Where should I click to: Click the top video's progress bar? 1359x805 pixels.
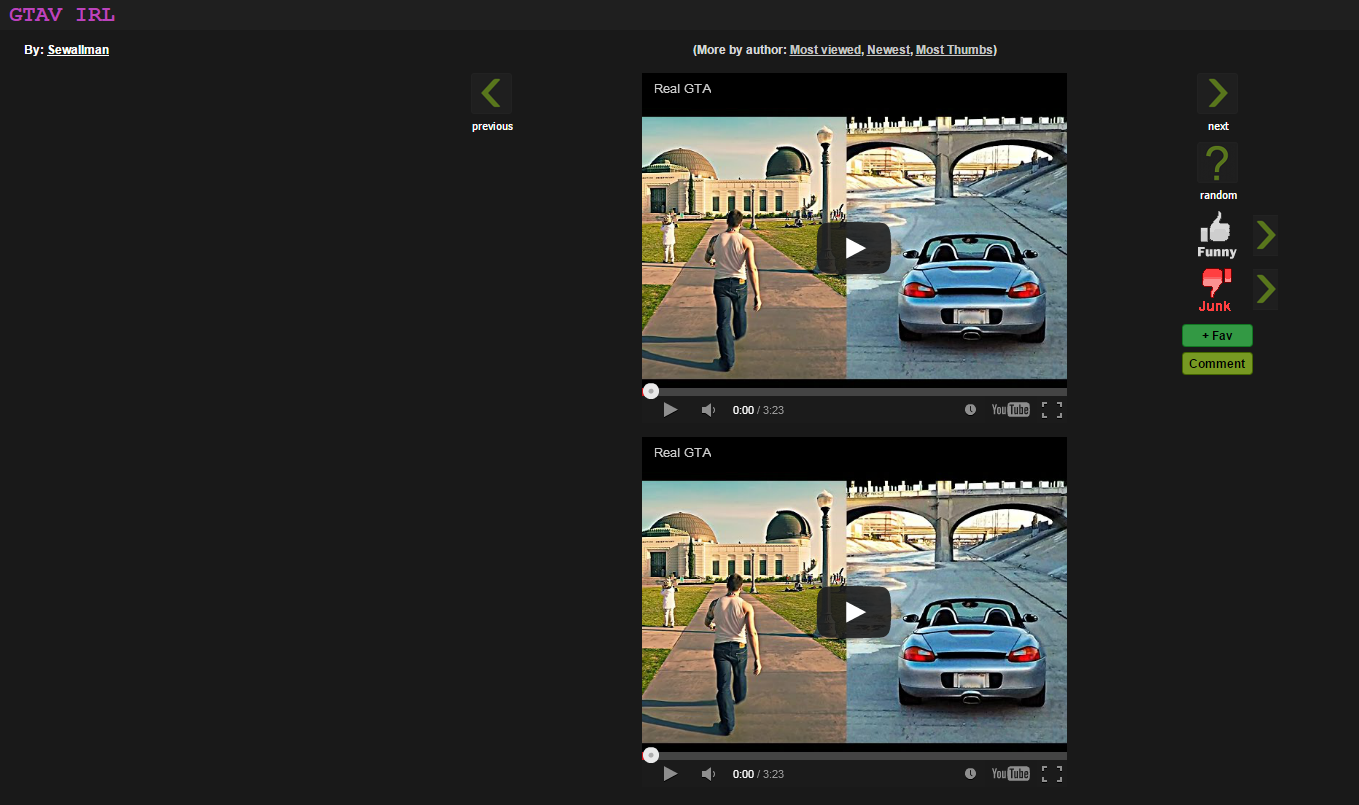pyautogui.click(x=854, y=391)
